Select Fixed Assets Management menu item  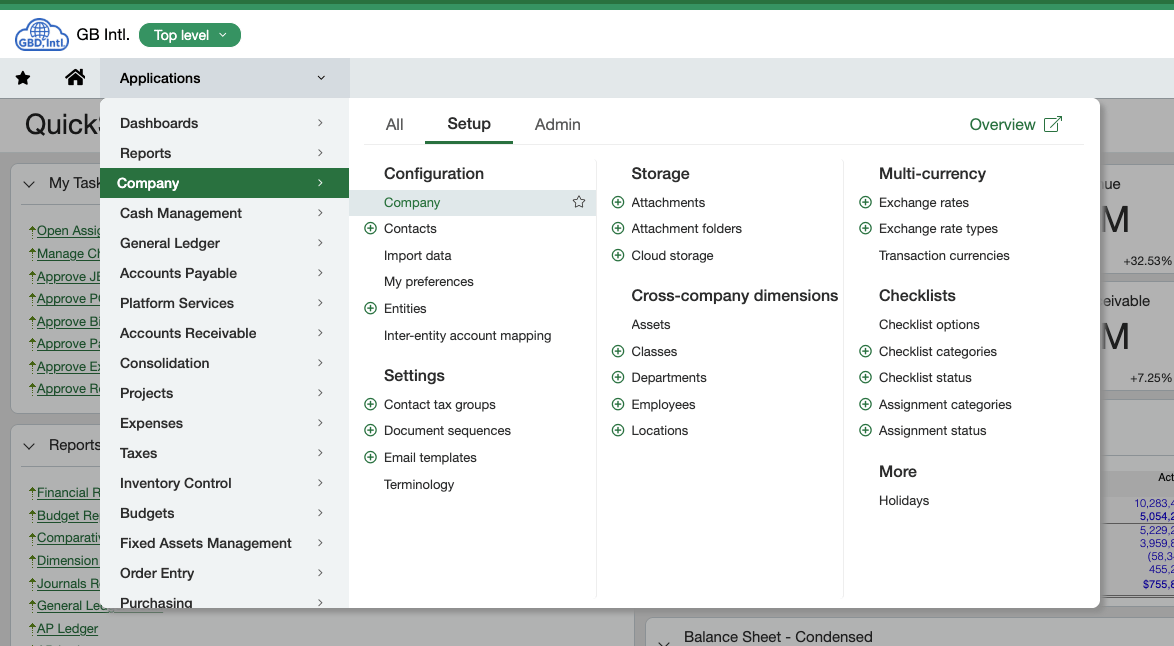point(225,543)
